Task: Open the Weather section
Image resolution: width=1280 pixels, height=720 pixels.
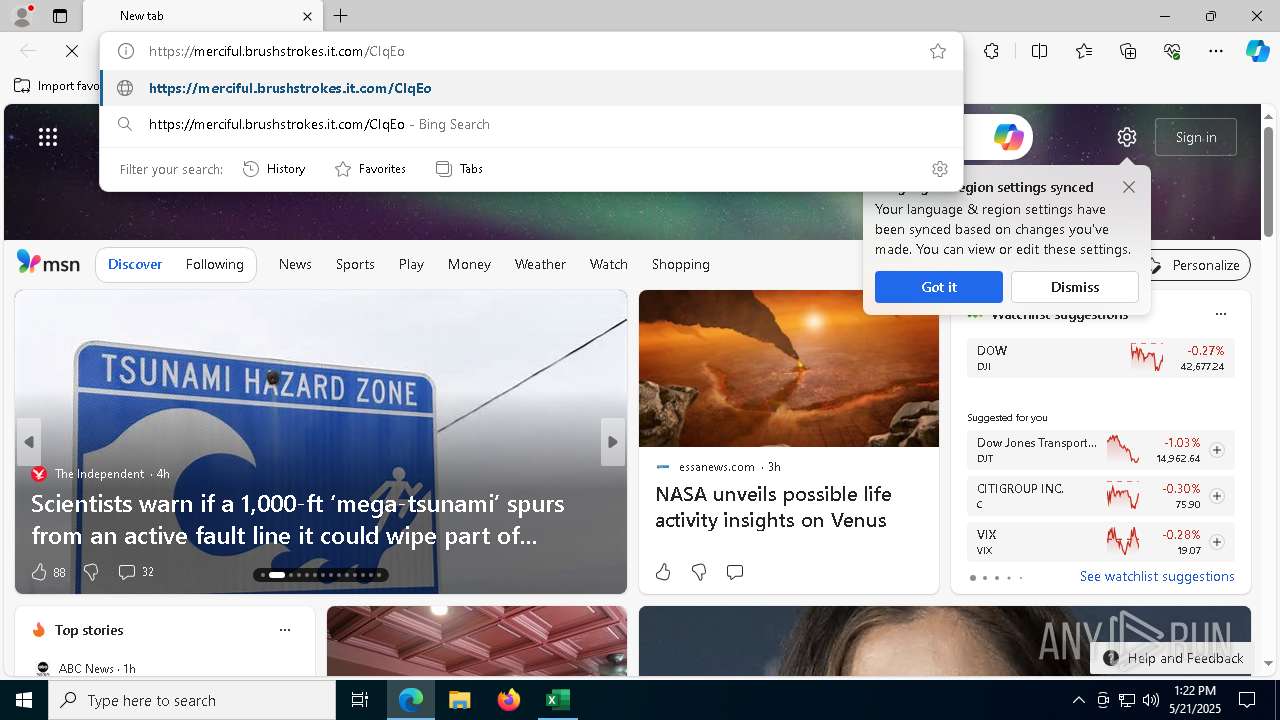Action: tap(540, 264)
